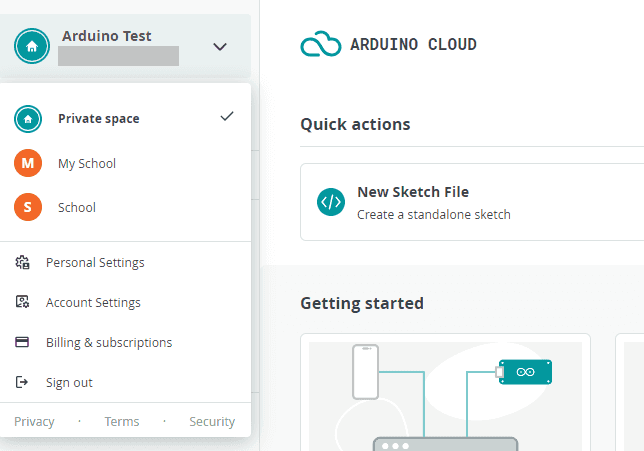Image resolution: width=644 pixels, height=451 pixels.
Task: Switch to My School space
Action: click(x=87, y=164)
